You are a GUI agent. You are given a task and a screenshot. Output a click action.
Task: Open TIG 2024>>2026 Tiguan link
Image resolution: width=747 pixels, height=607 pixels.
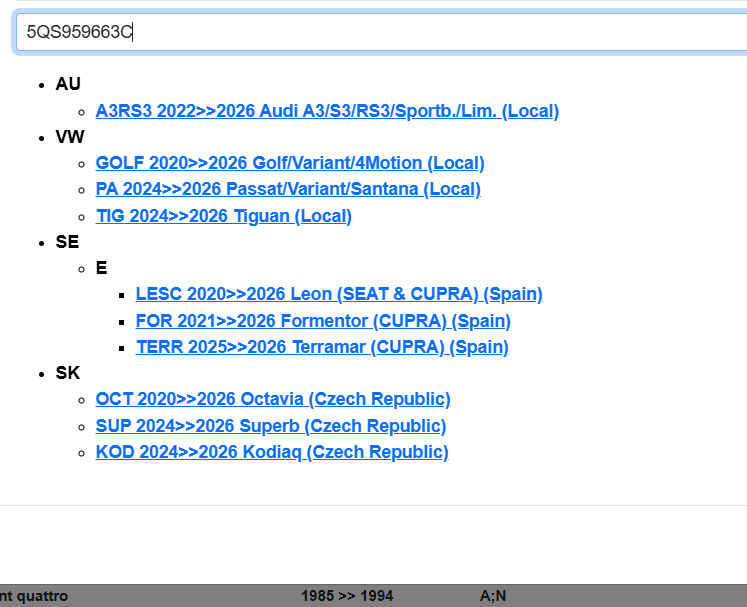(223, 216)
